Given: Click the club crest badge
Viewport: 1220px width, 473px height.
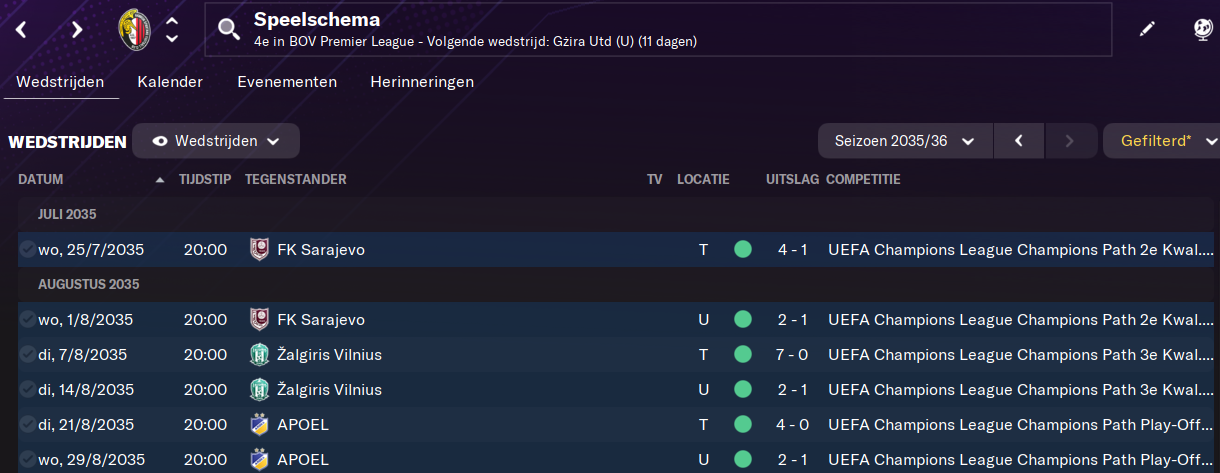Looking at the screenshot, I should pos(133,29).
